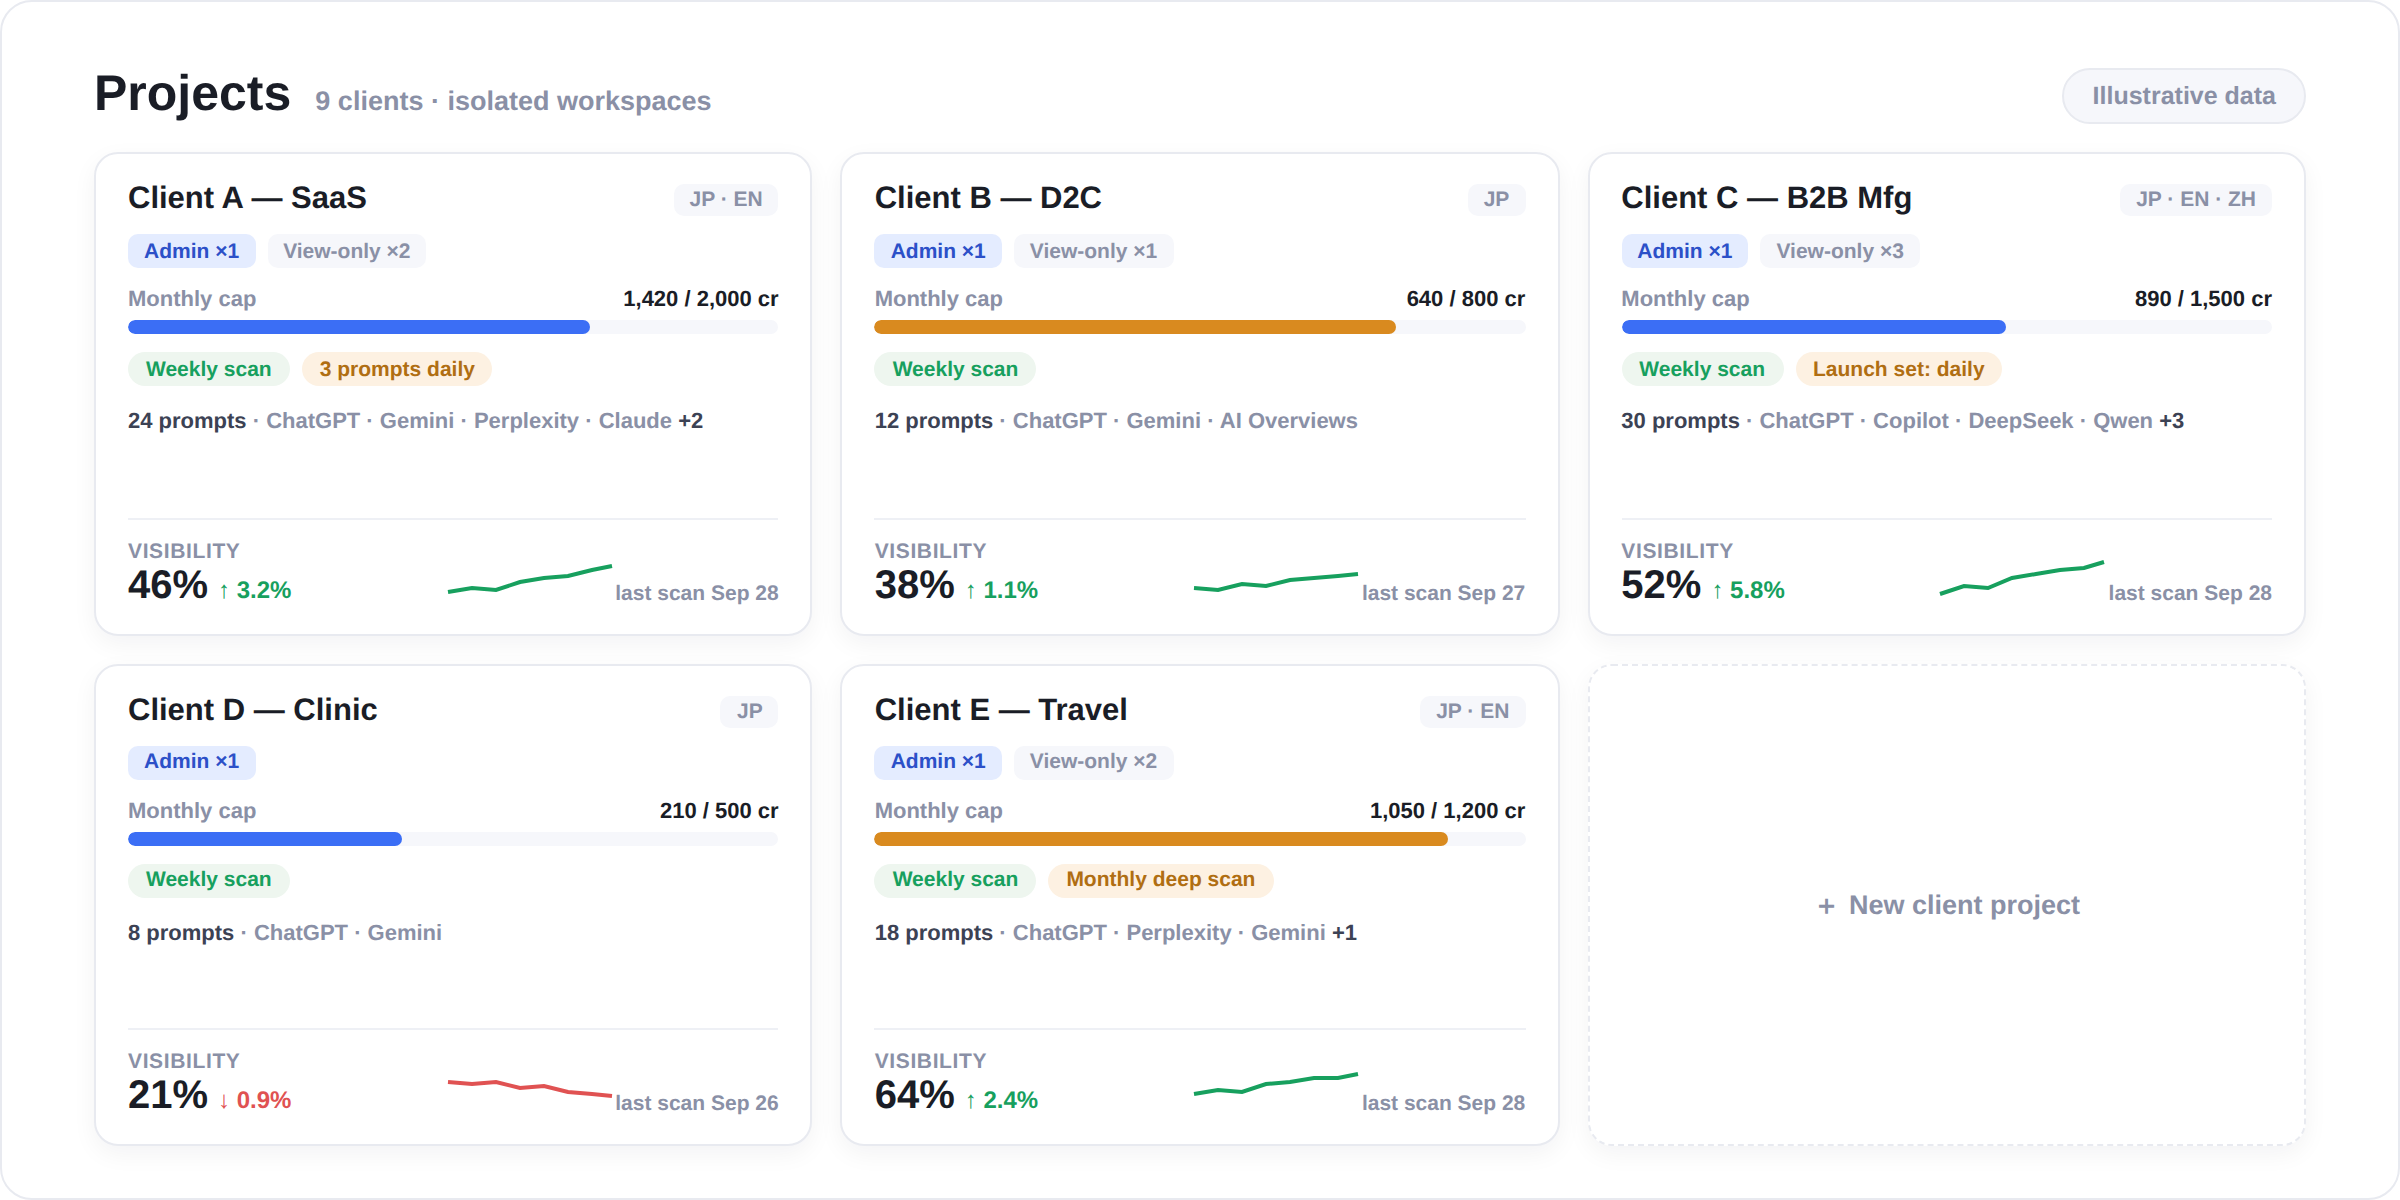Screen dimensions: 2400x1200
Task: Open the Client E — Travel project title
Action: click(1000, 710)
